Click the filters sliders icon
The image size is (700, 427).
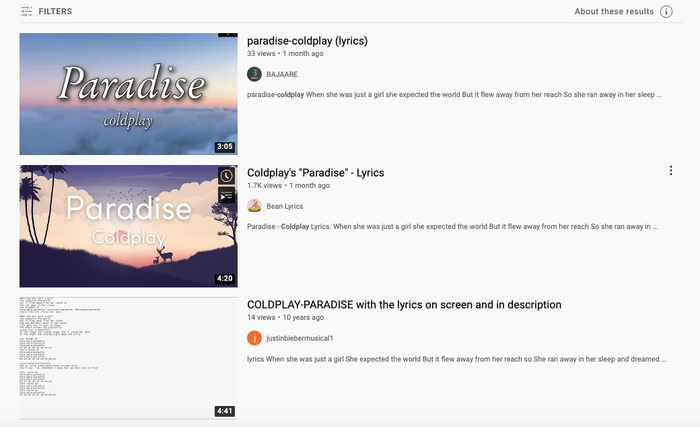click(26, 11)
